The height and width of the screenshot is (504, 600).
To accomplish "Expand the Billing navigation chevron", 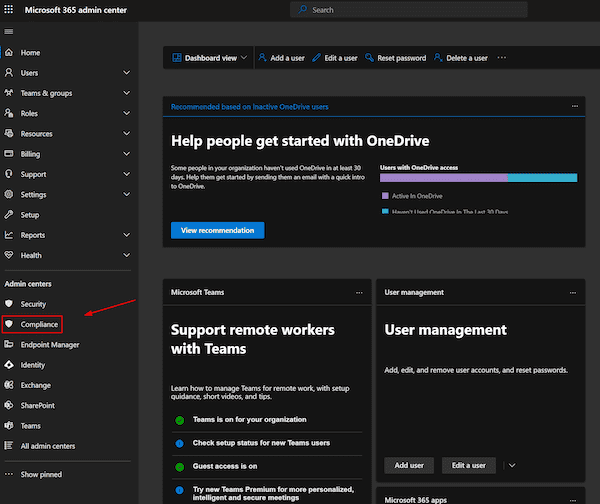I will coord(126,154).
